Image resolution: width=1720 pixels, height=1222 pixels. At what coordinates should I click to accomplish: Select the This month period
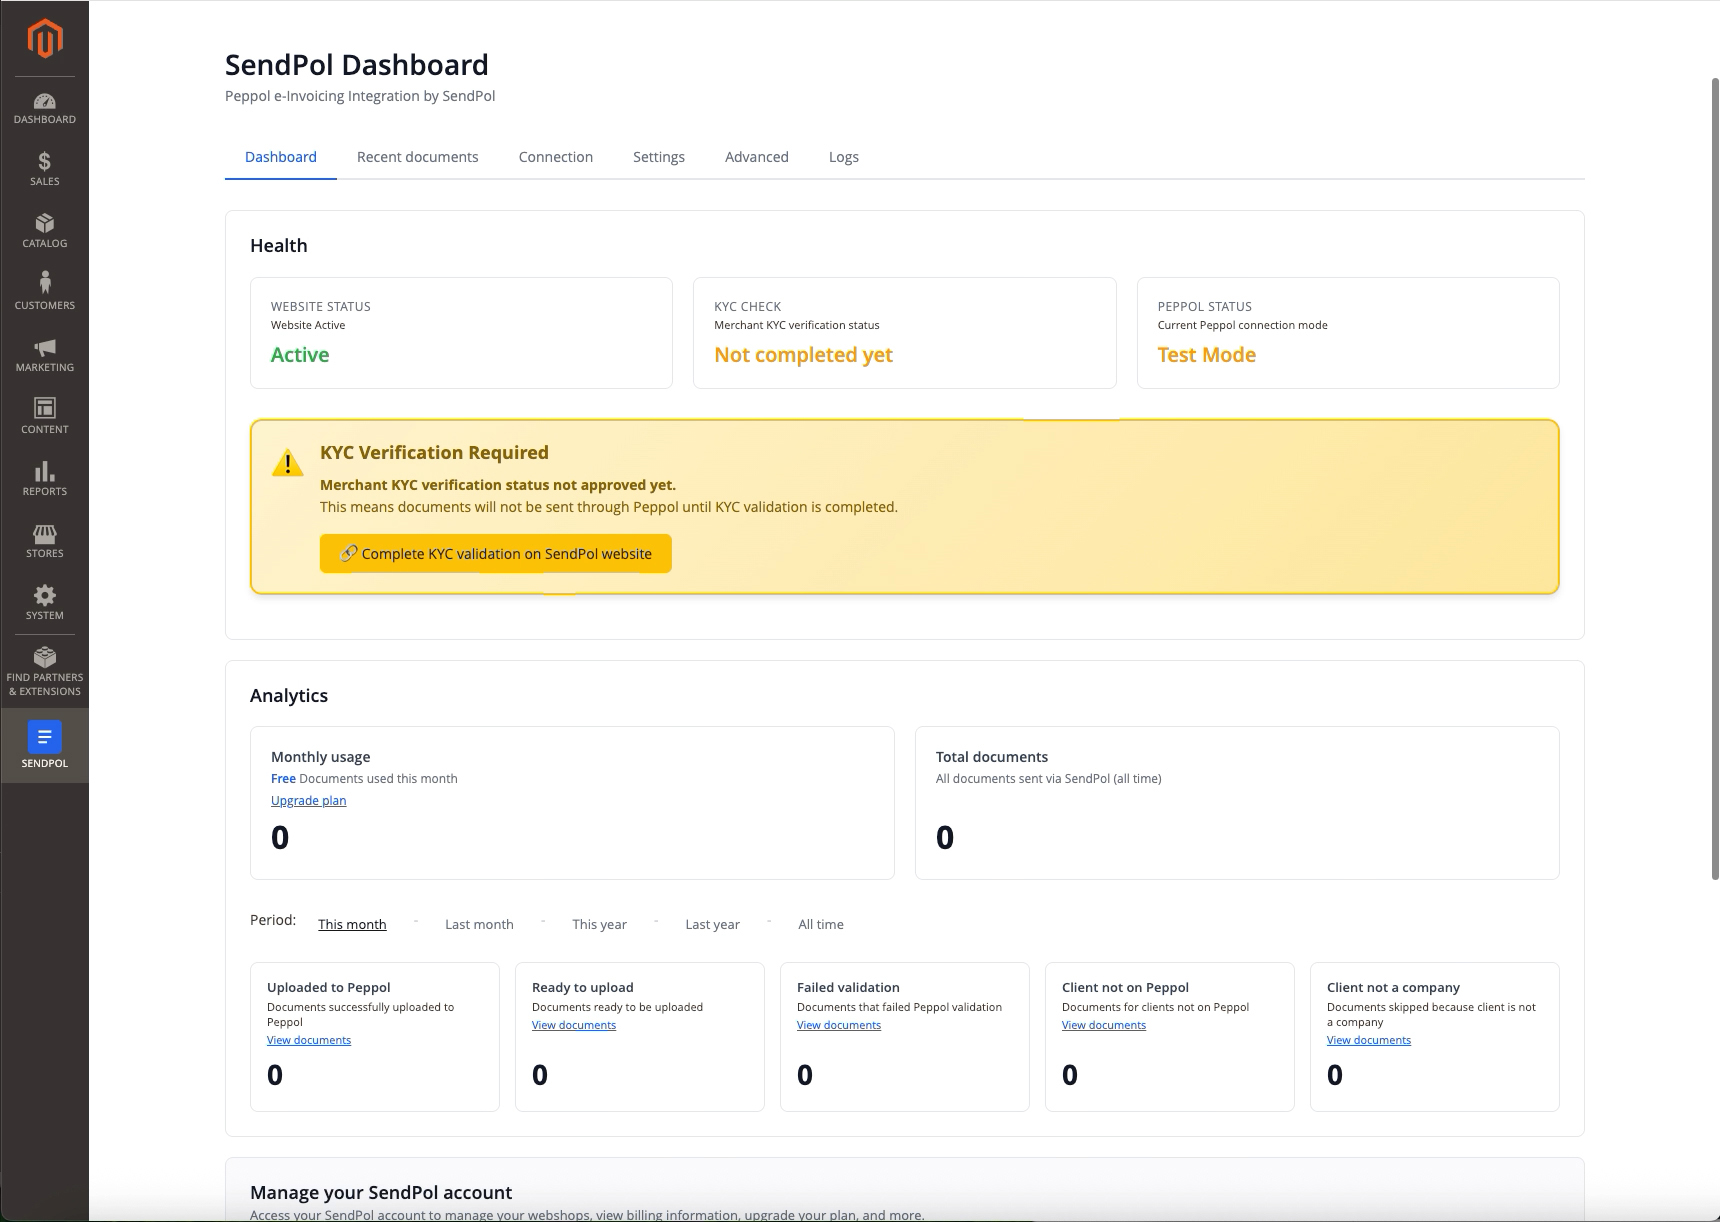pyautogui.click(x=352, y=925)
